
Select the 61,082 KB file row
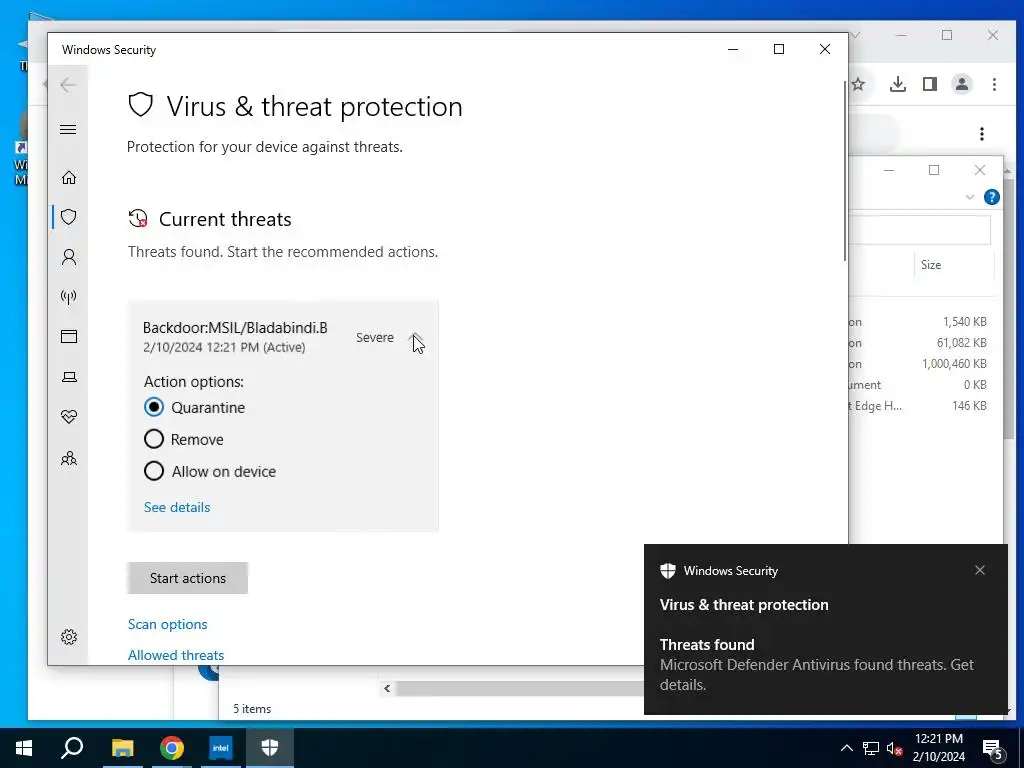(x=921, y=343)
